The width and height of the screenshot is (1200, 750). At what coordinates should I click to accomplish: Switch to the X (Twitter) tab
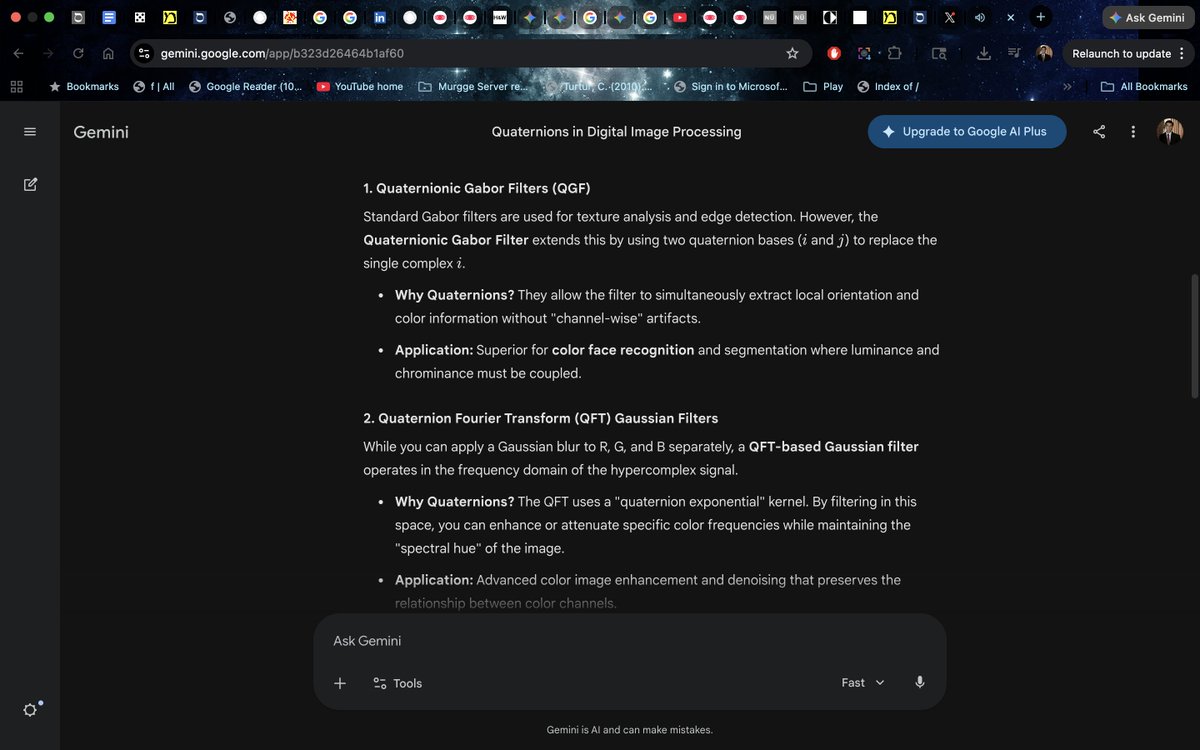(949, 17)
